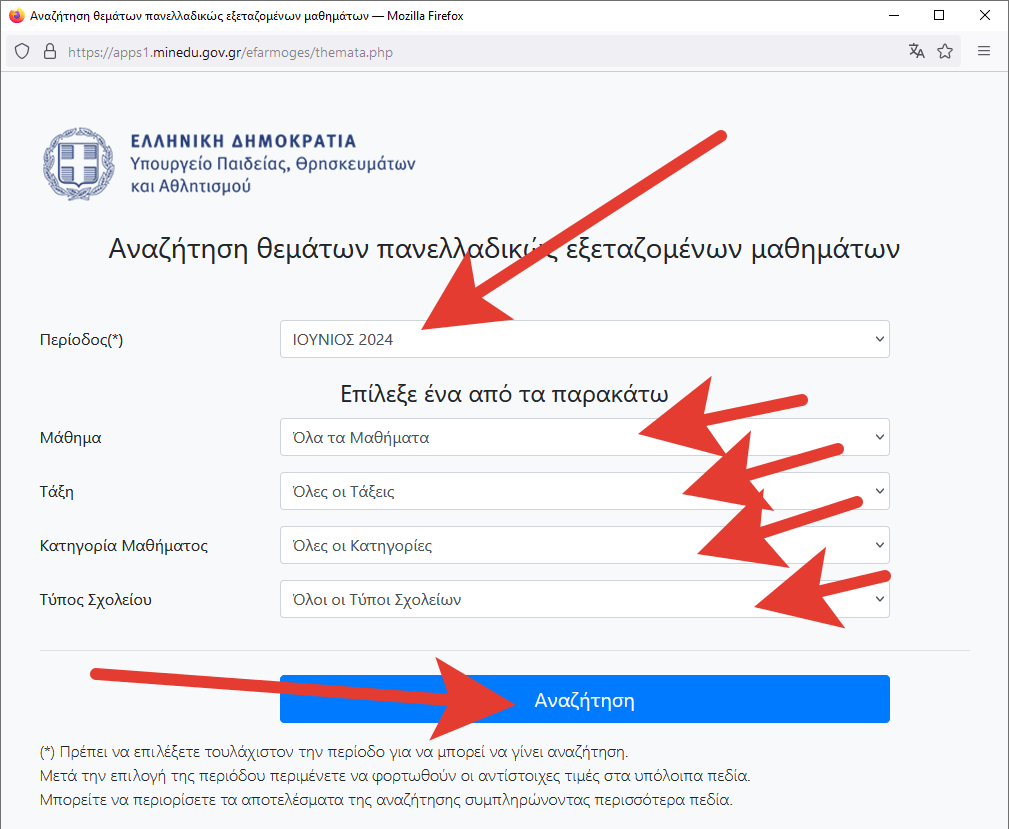Click the translate page icon
Viewport: 1009px width, 829px height.
coord(916,51)
